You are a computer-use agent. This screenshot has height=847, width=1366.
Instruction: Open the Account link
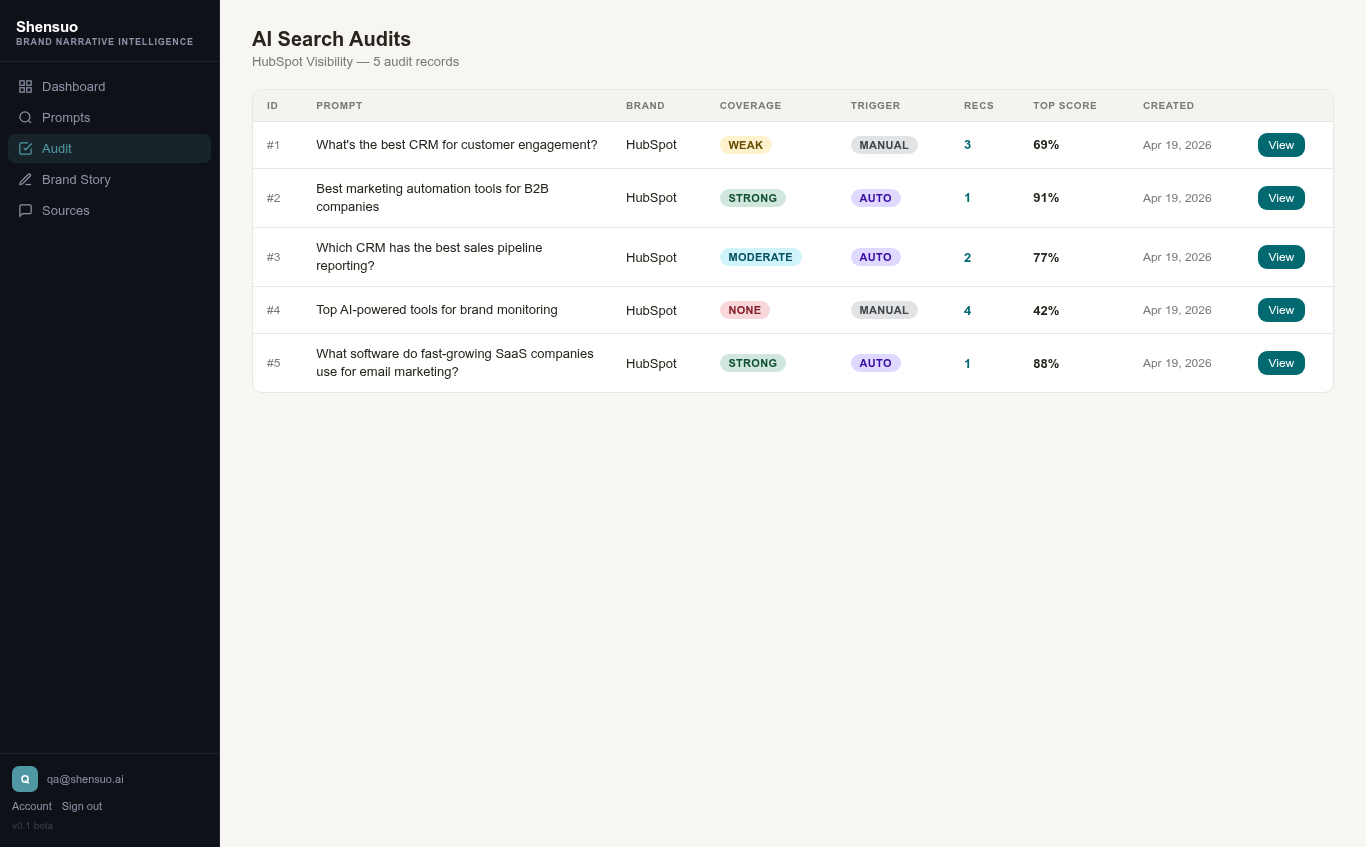click(x=31, y=806)
